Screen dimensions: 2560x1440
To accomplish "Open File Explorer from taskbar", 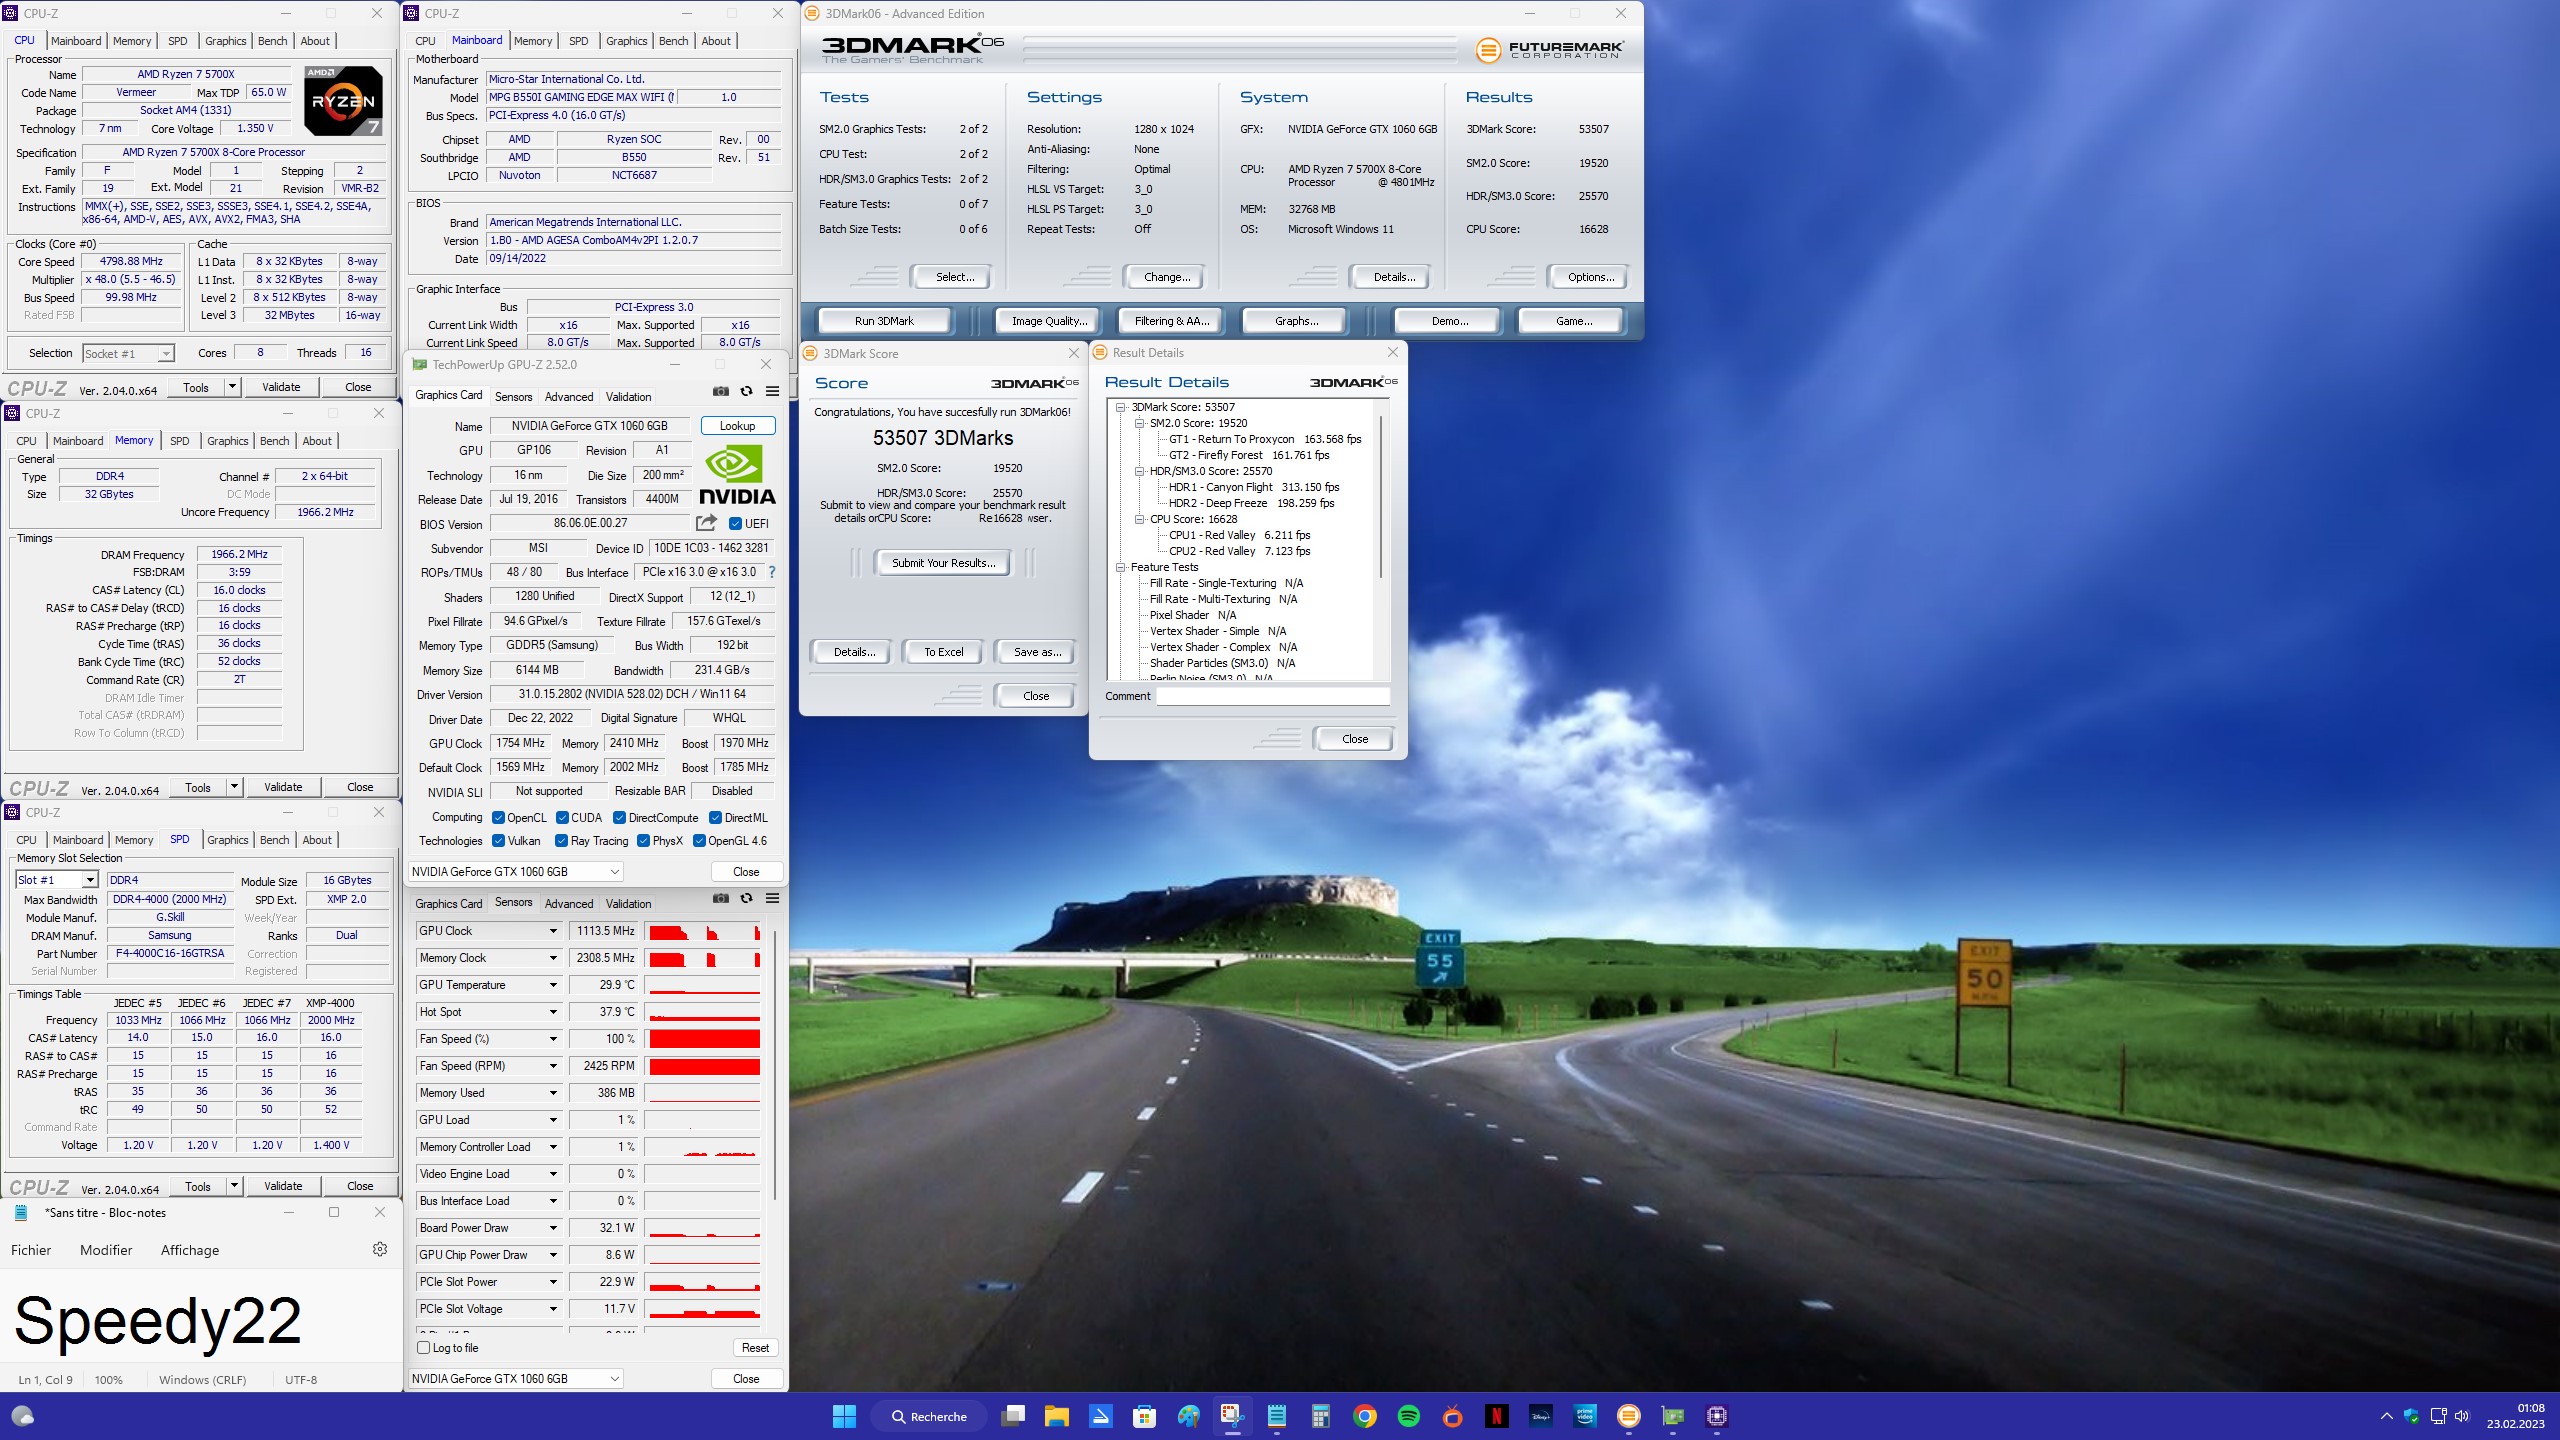I will coord(1057,1416).
